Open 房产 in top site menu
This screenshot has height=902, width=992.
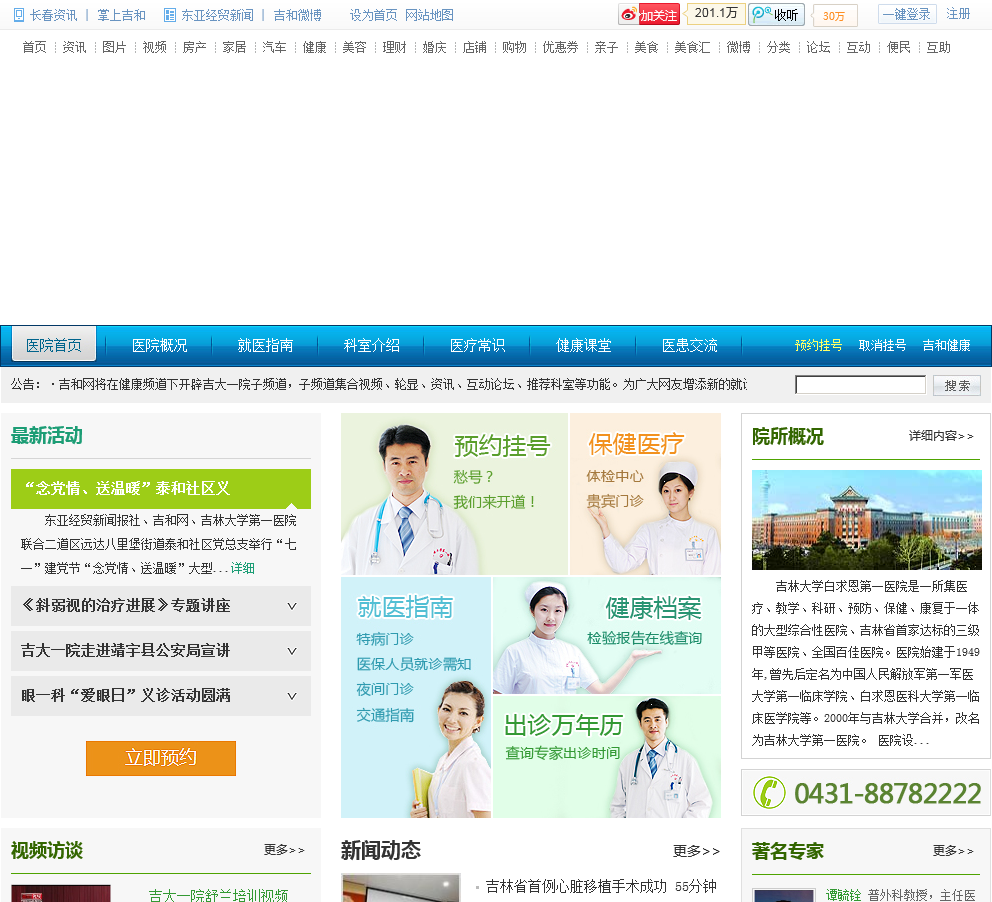click(x=194, y=47)
